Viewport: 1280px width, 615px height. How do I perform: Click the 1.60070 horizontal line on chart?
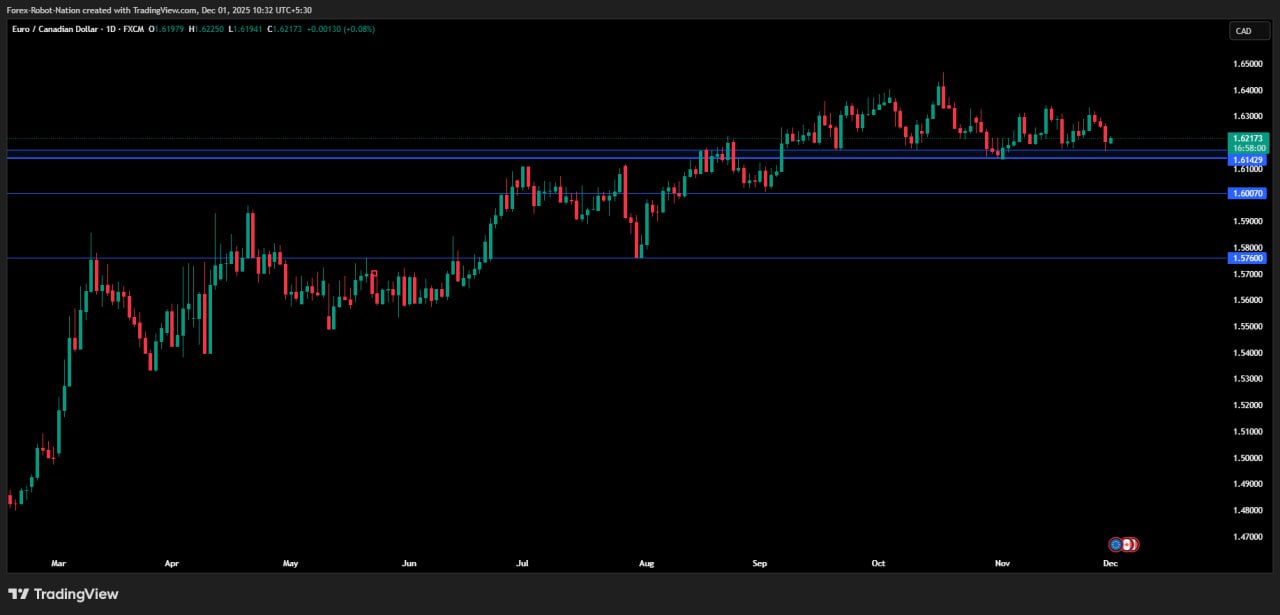click(400, 194)
